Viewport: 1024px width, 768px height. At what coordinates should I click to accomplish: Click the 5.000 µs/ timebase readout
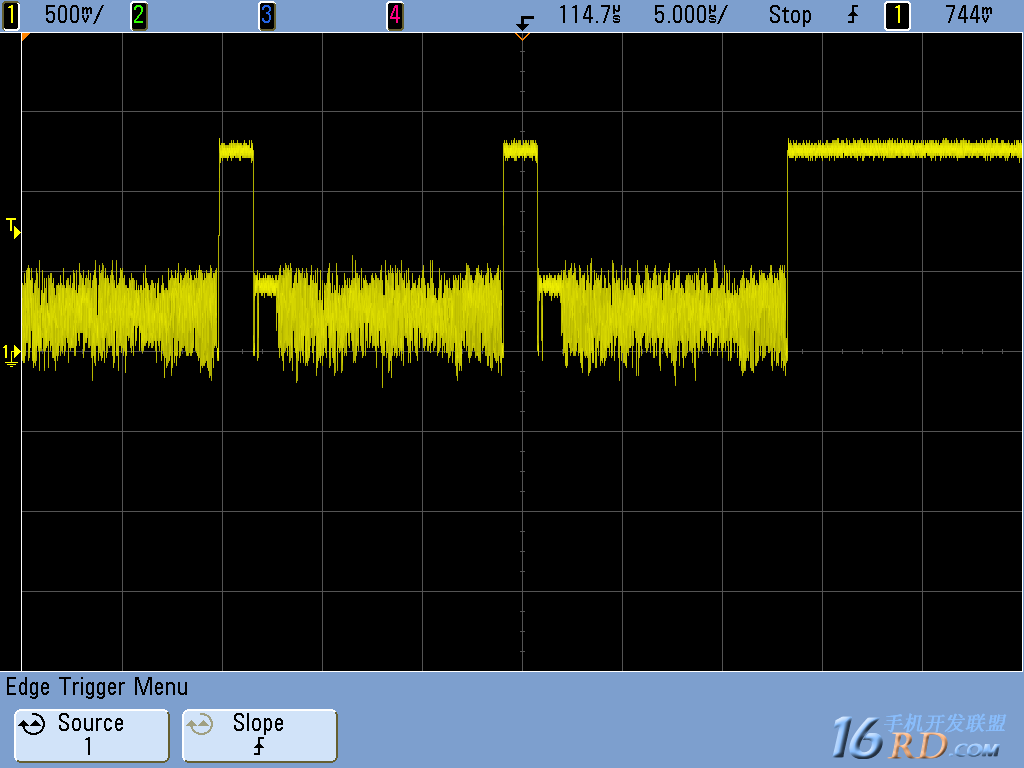690,15
